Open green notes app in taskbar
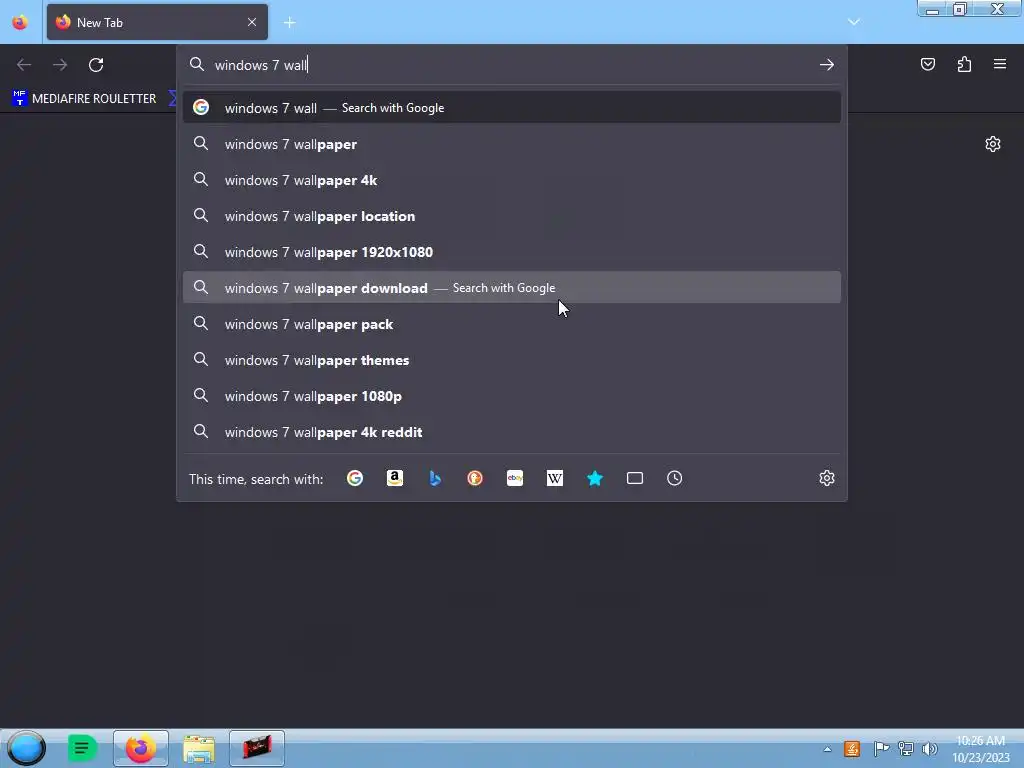Image resolution: width=1024 pixels, height=768 pixels. pyautogui.click(x=82, y=748)
